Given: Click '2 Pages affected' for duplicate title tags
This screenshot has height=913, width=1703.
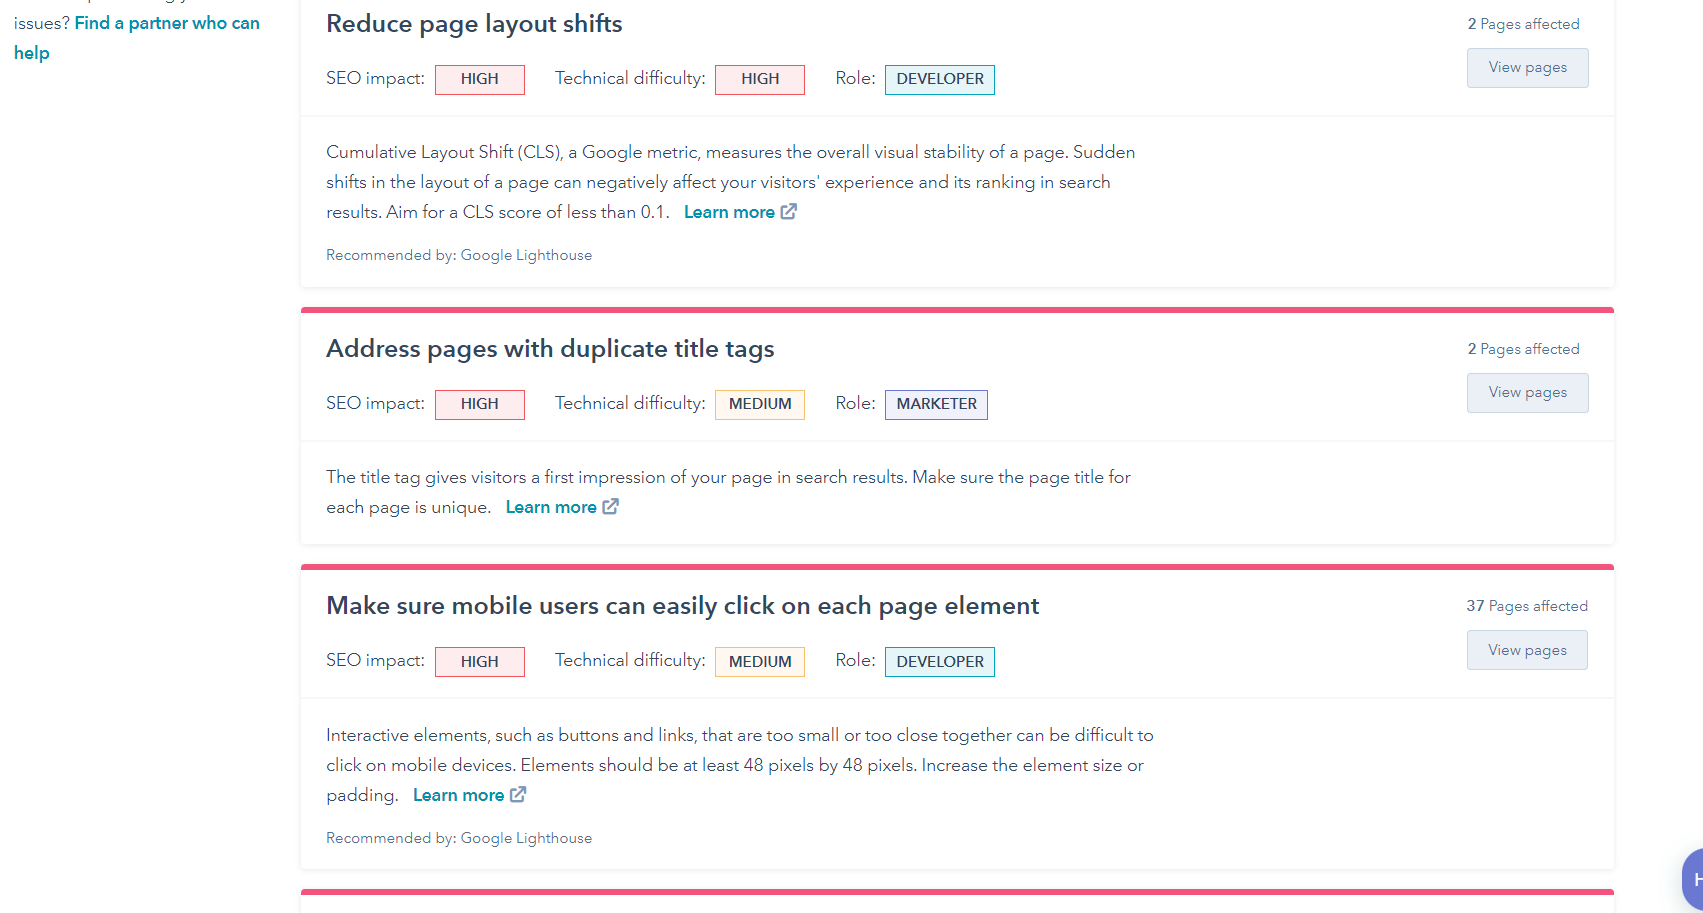Looking at the screenshot, I should (1523, 349).
